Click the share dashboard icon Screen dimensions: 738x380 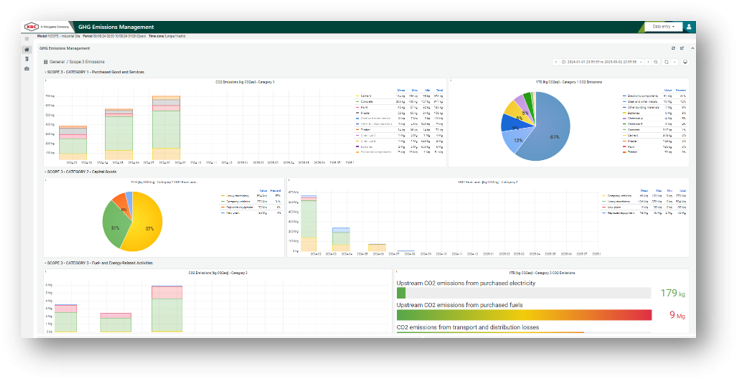click(x=682, y=48)
